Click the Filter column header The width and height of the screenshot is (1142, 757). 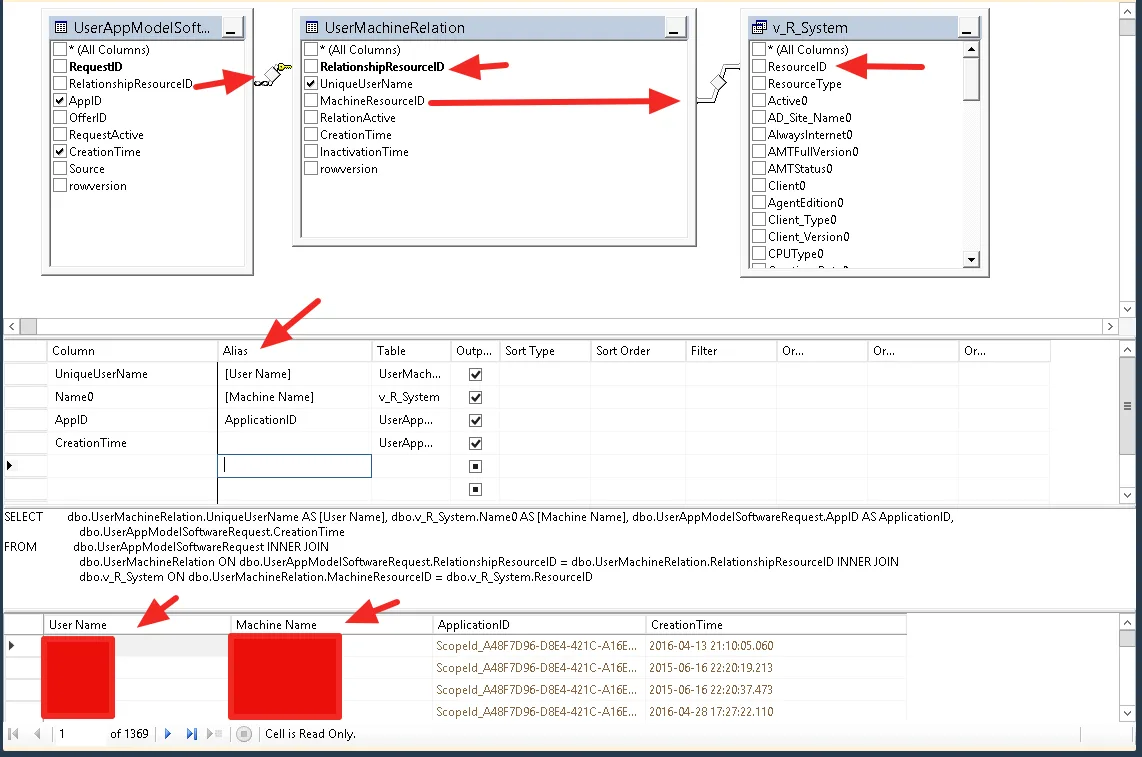point(731,350)
